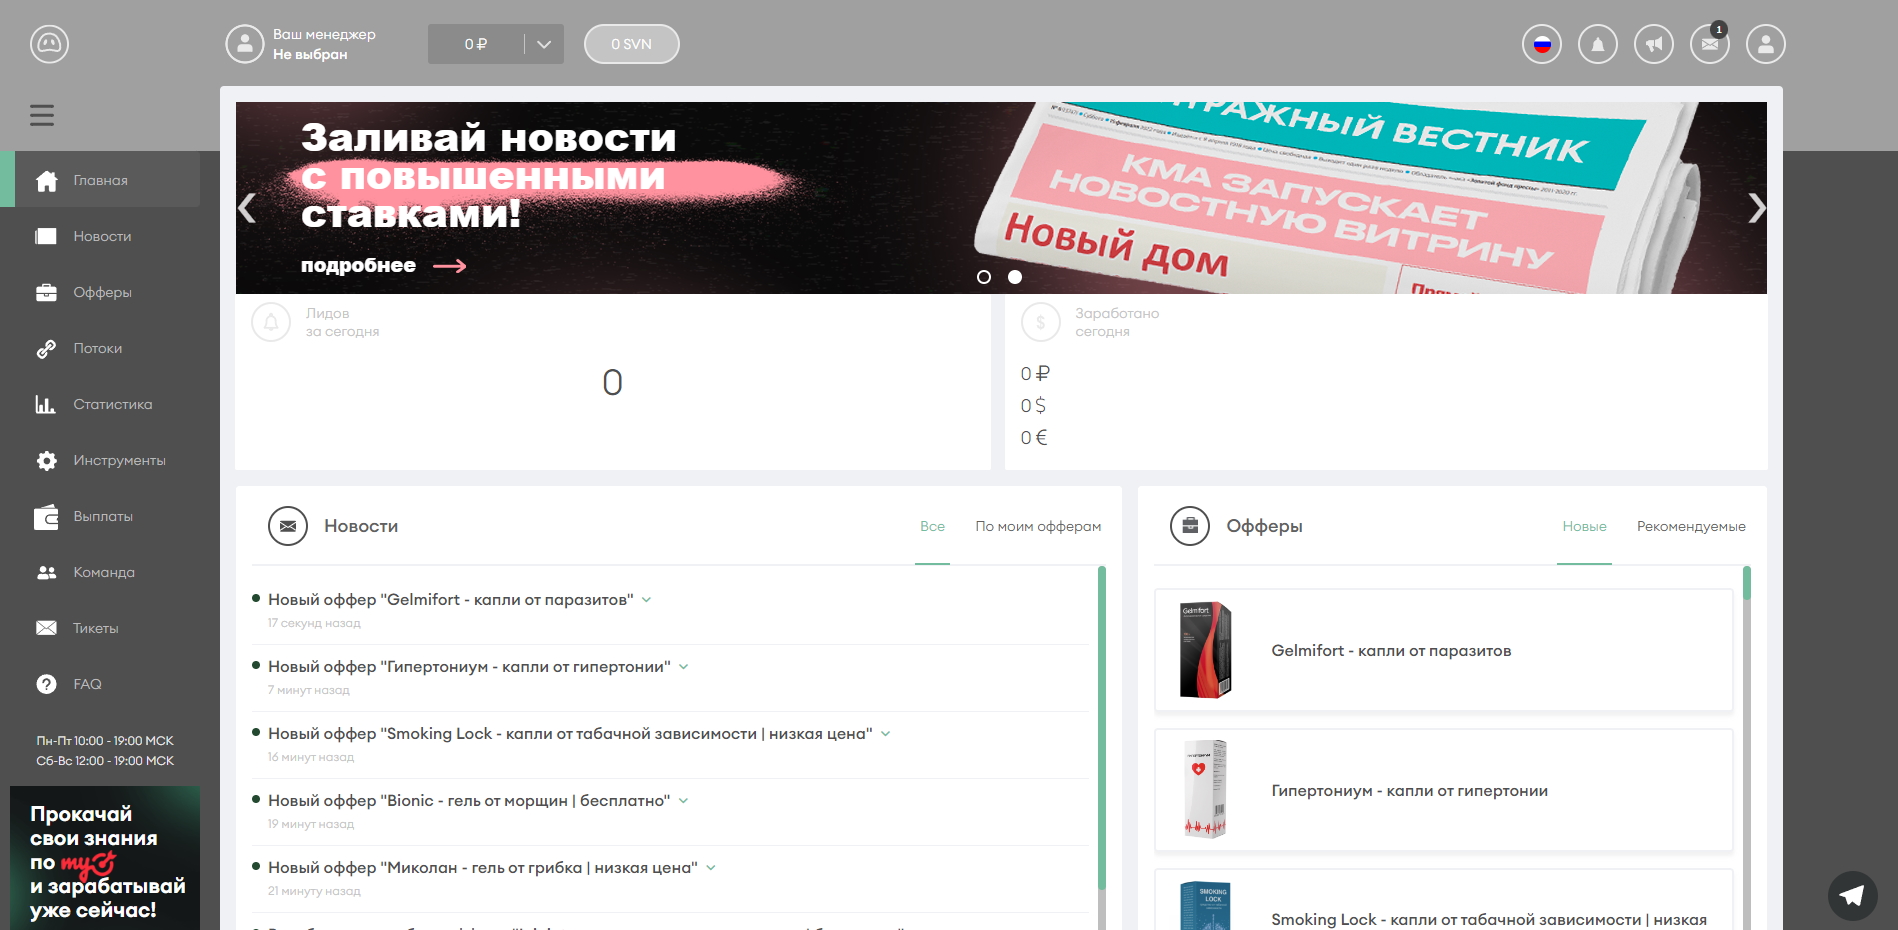Image resolution: width=1898 pixels, height=930 pixels.
Task: Open Статистика in the sidebar
Action: click(100, 404)
